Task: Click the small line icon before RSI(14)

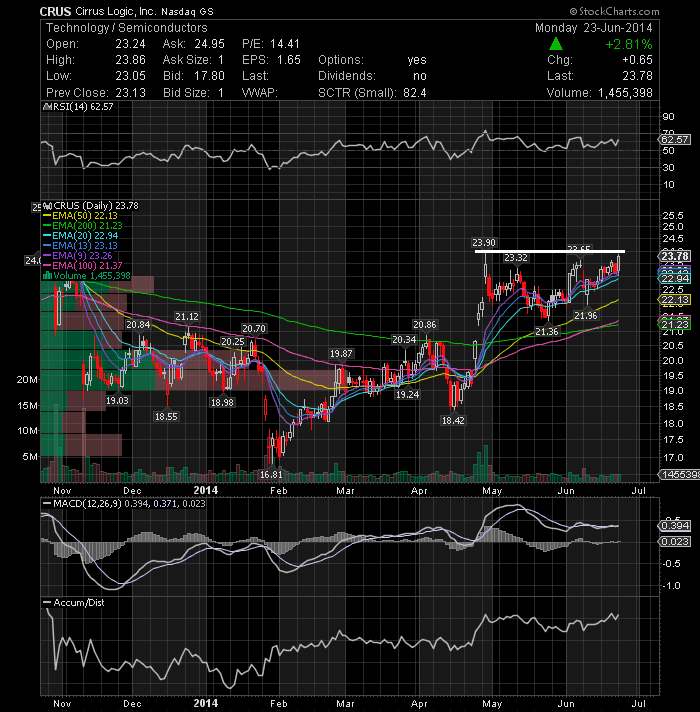Action: click(46, 107)
